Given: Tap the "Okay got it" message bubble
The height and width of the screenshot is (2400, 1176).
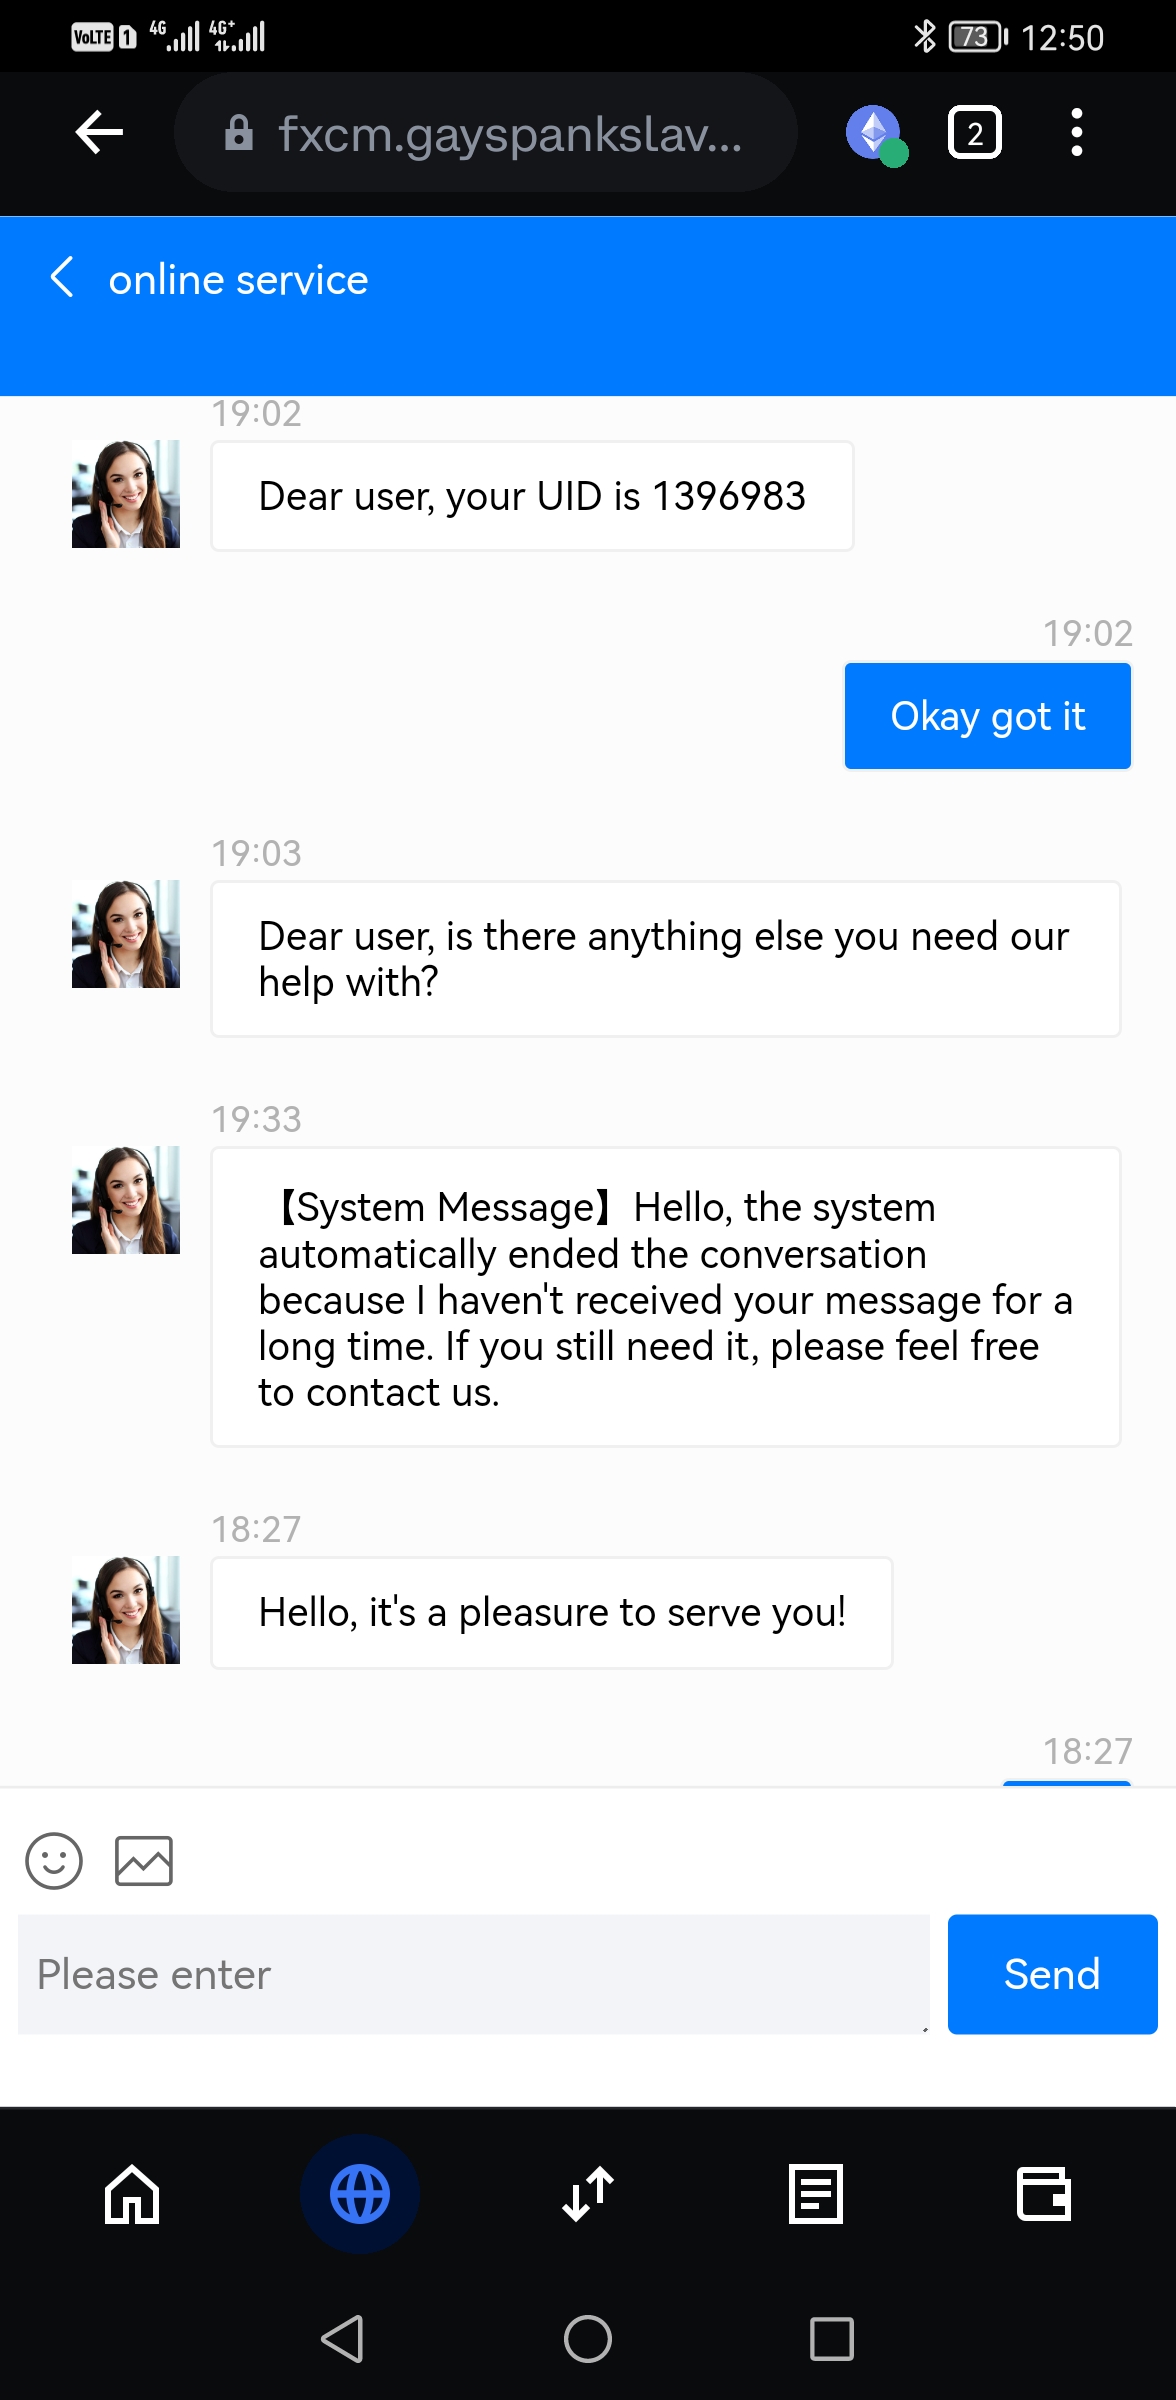Looking at the screenshot, I should coord(987,716).
